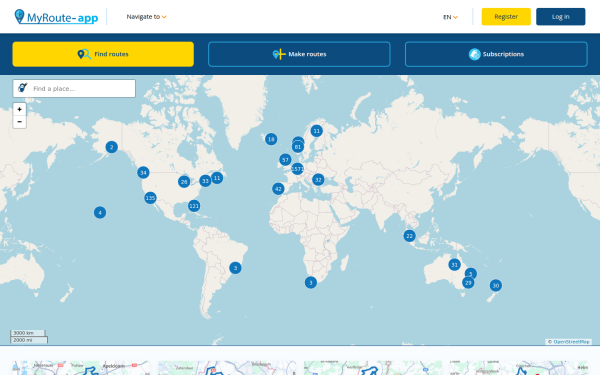The height and width of the screenshot is (375, 600).
Task: Click route cluster marker 33
Action: point(205,181)
